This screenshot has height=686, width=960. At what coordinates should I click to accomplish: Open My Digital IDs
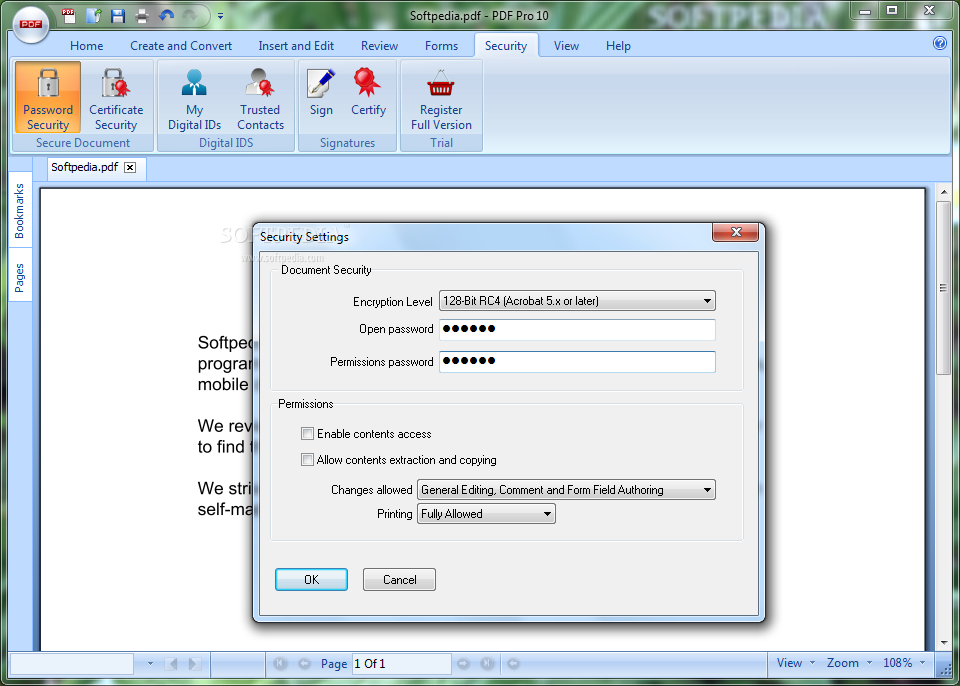(x=194, y=97)
